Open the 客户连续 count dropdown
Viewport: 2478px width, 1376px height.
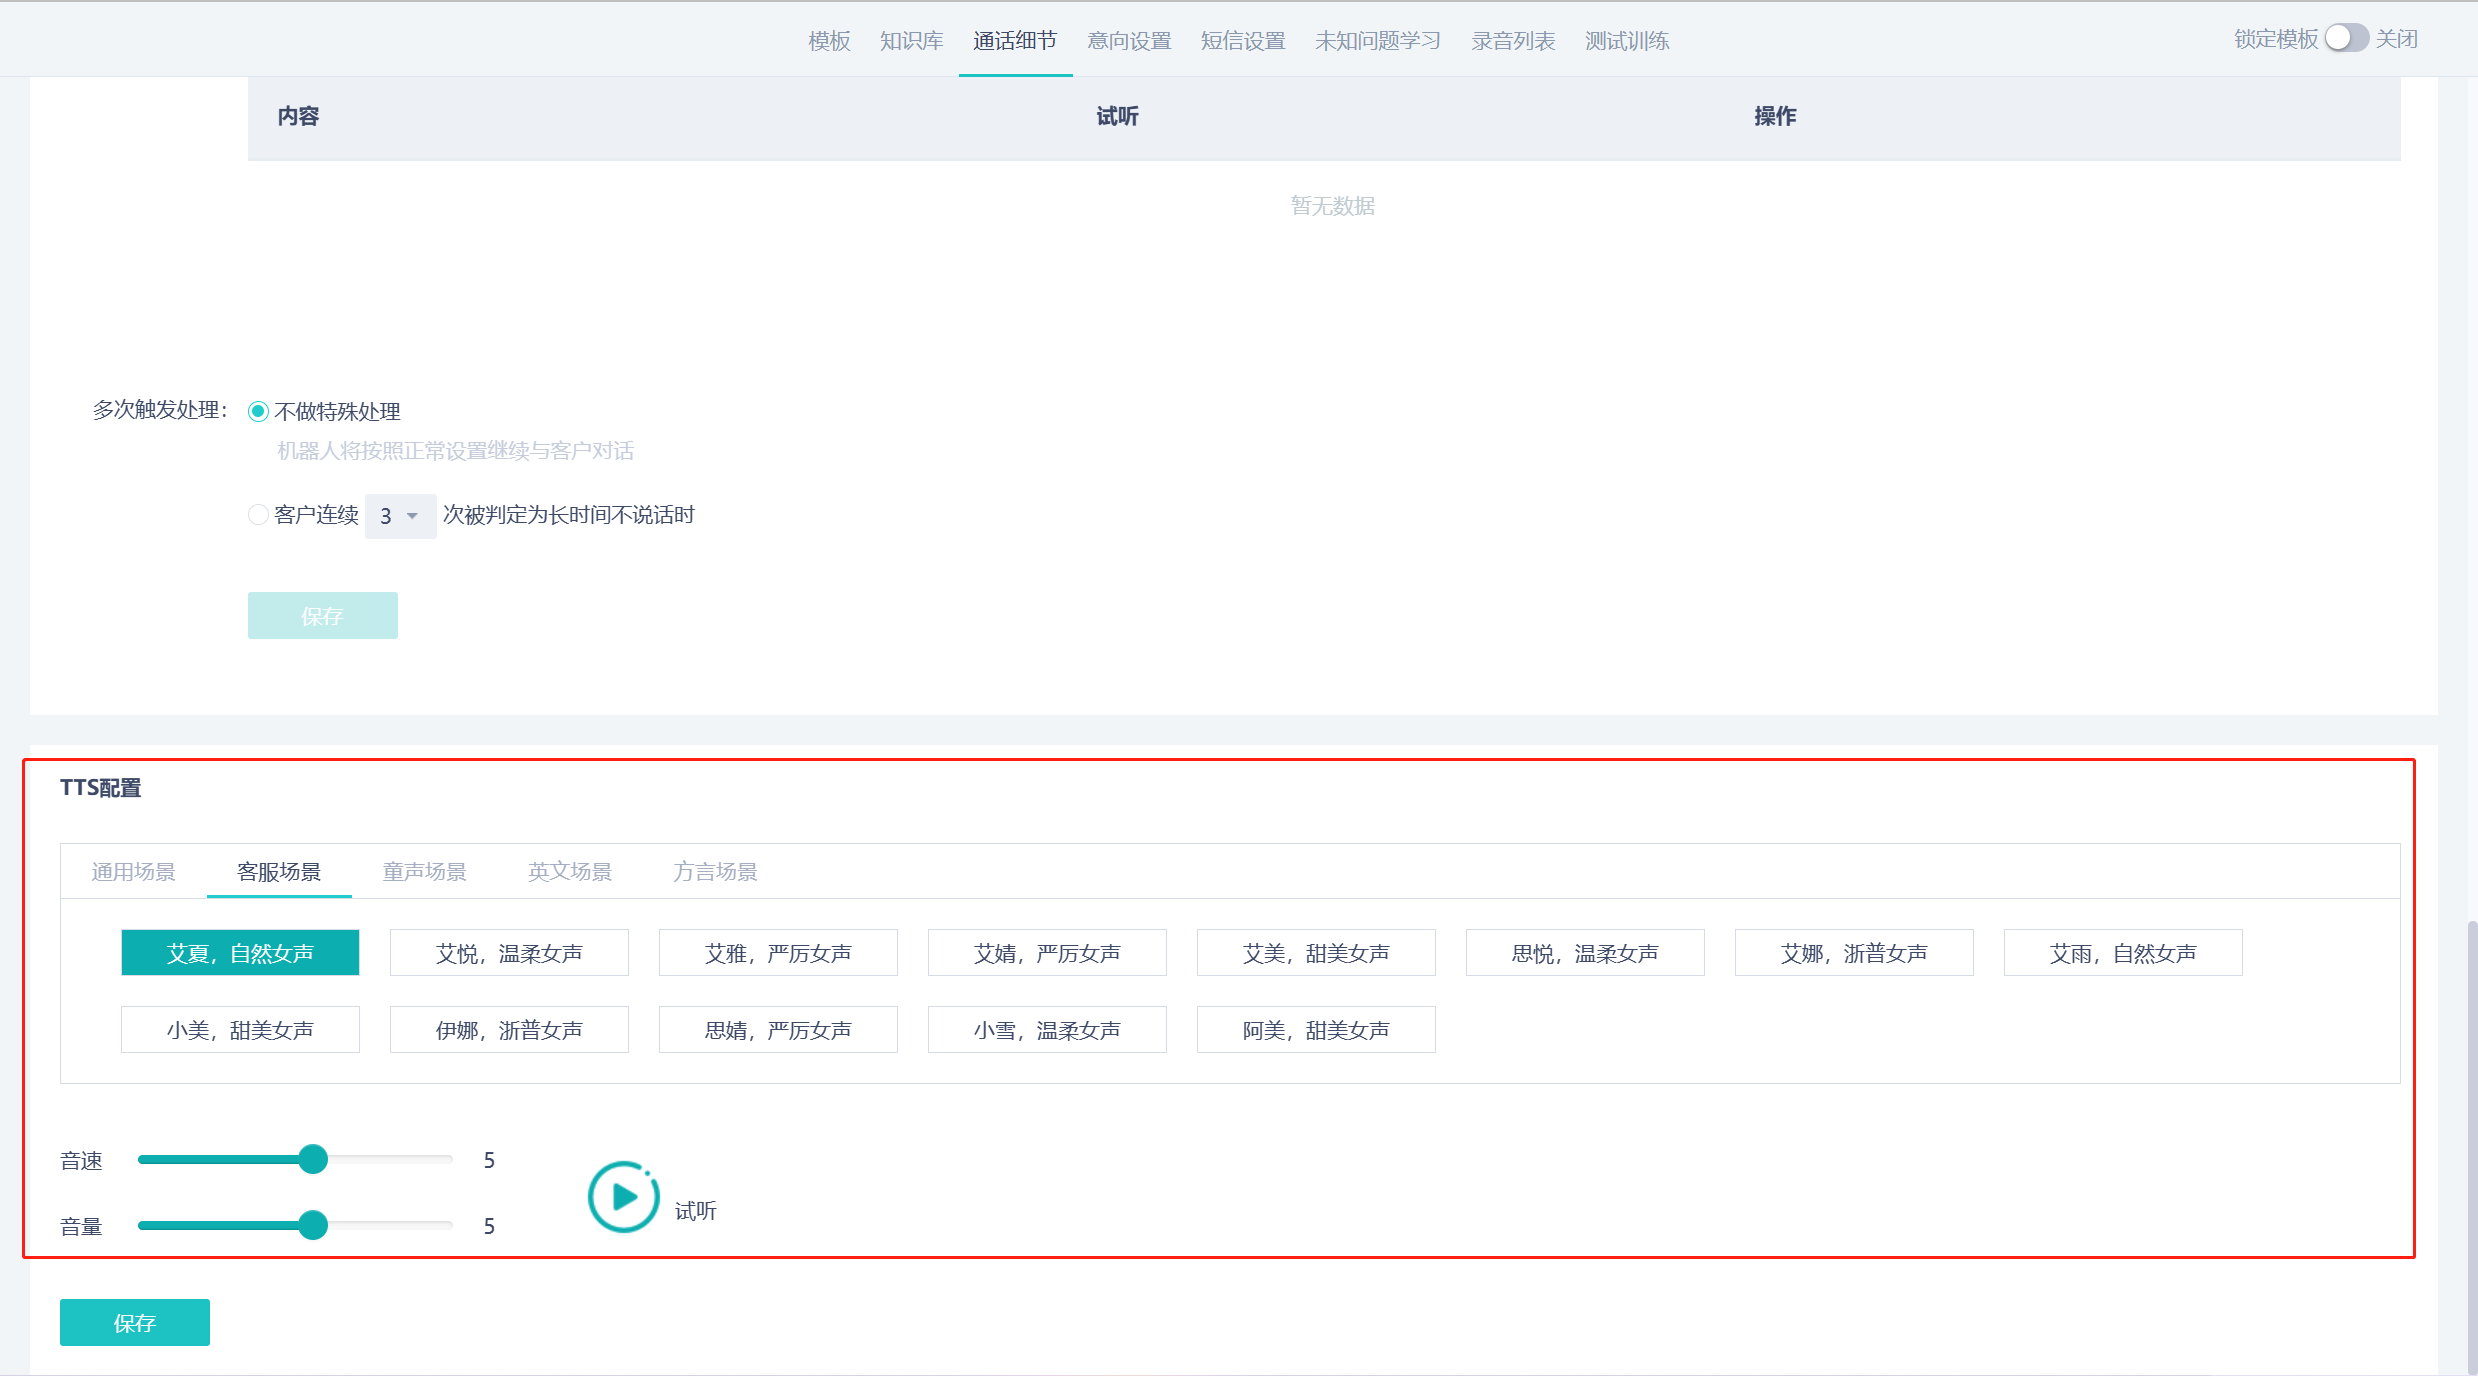coord(400,516)
